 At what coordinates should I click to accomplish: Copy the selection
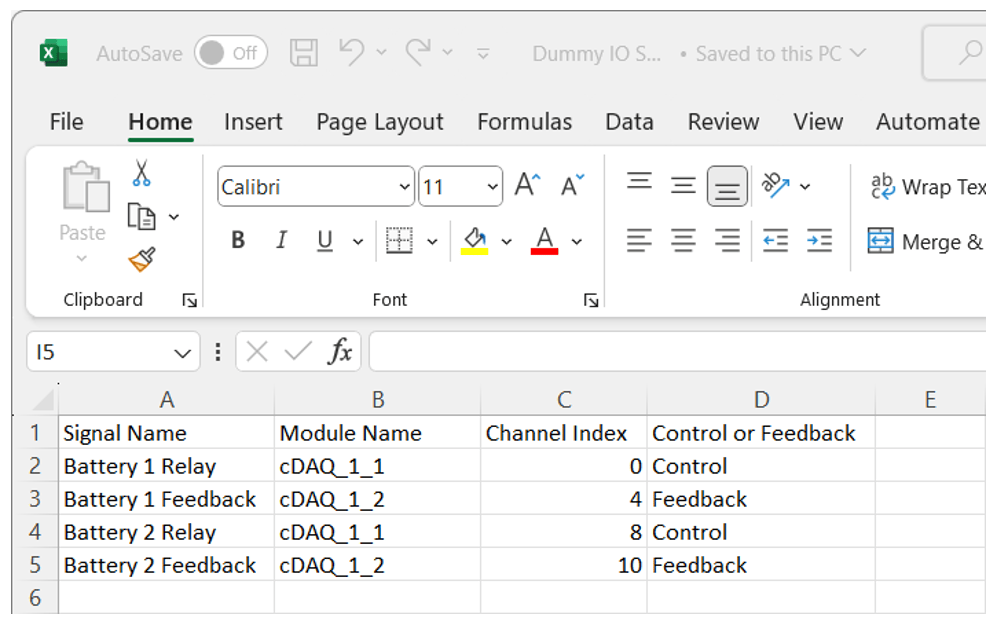(x=141, y=216)
